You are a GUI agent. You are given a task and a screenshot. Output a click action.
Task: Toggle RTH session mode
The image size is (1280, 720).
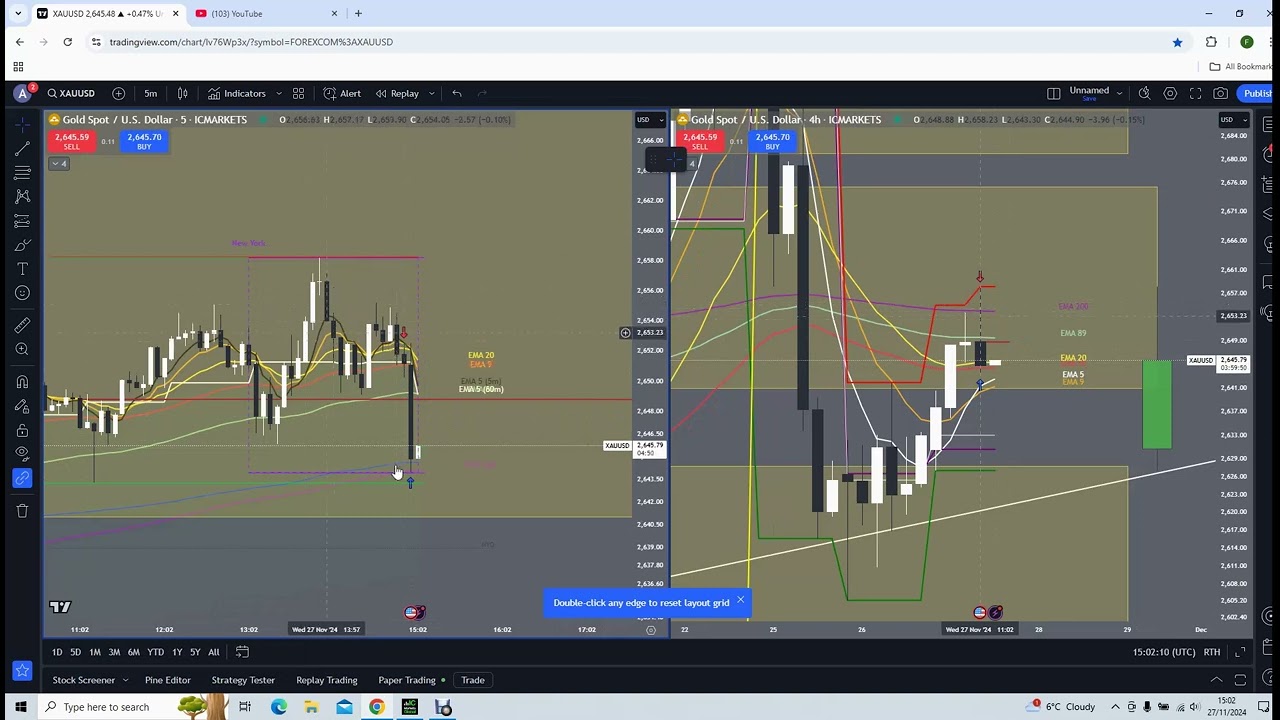[1211, 652]
